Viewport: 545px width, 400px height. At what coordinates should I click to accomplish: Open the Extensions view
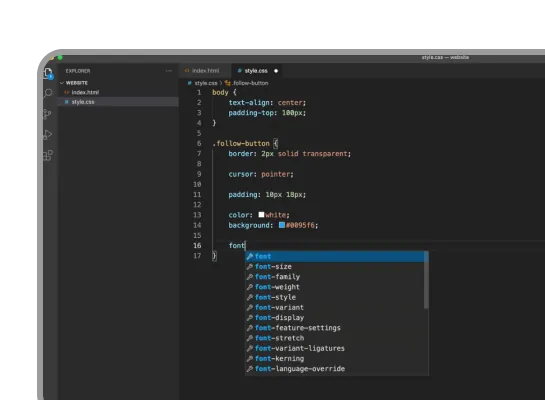coord(48,155)
